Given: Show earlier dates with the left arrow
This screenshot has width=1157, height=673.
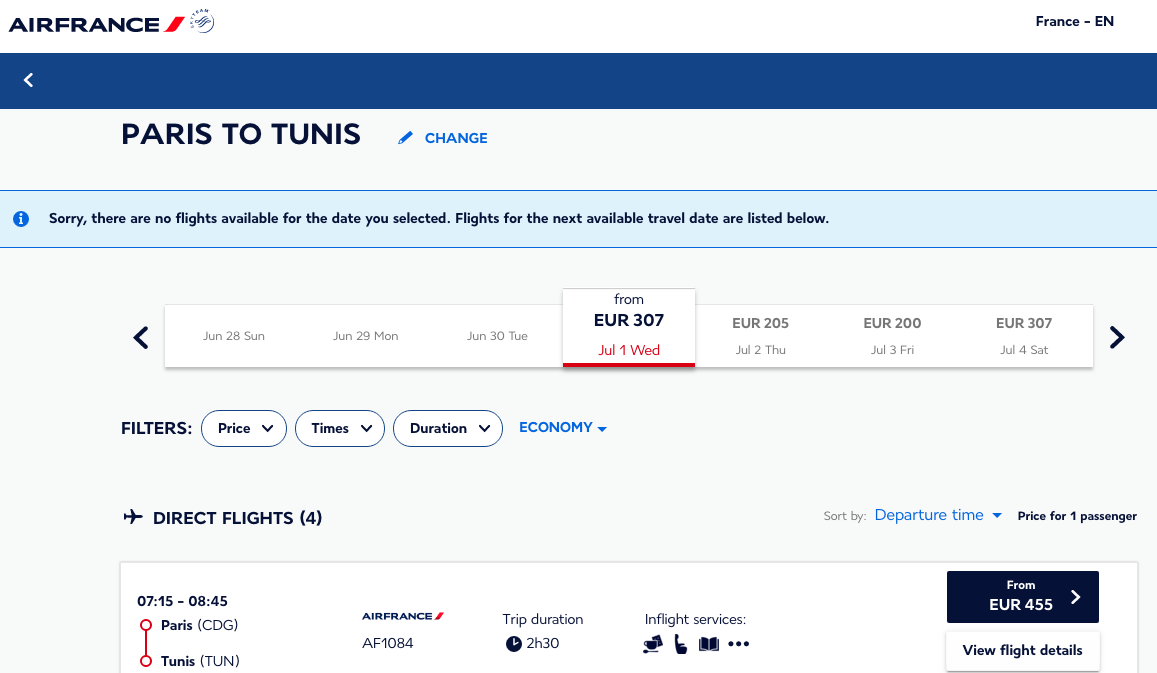Looking at the screenshot, I should [x=141, y=337].
